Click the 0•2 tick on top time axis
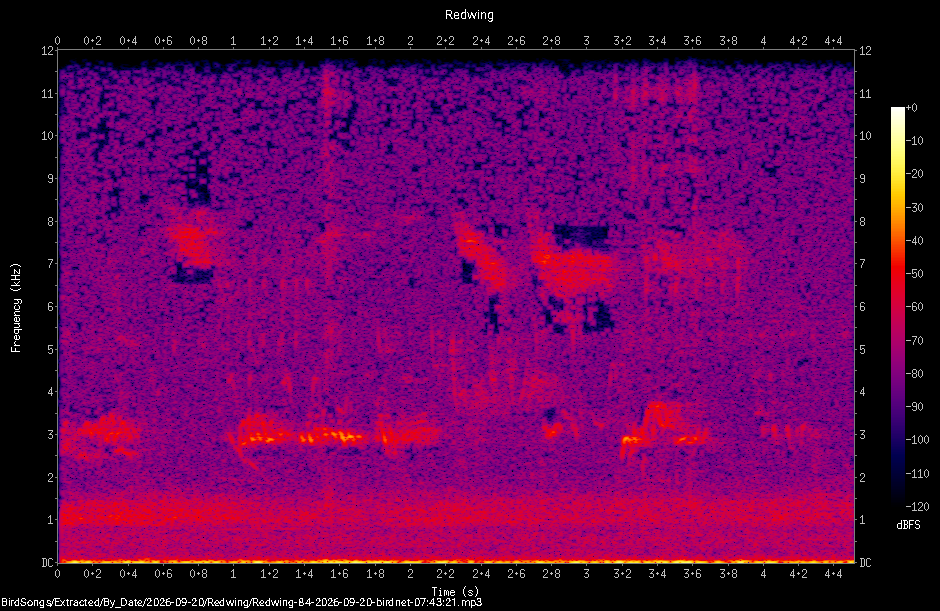The image size is (940, 611). (x=92, y=41)
